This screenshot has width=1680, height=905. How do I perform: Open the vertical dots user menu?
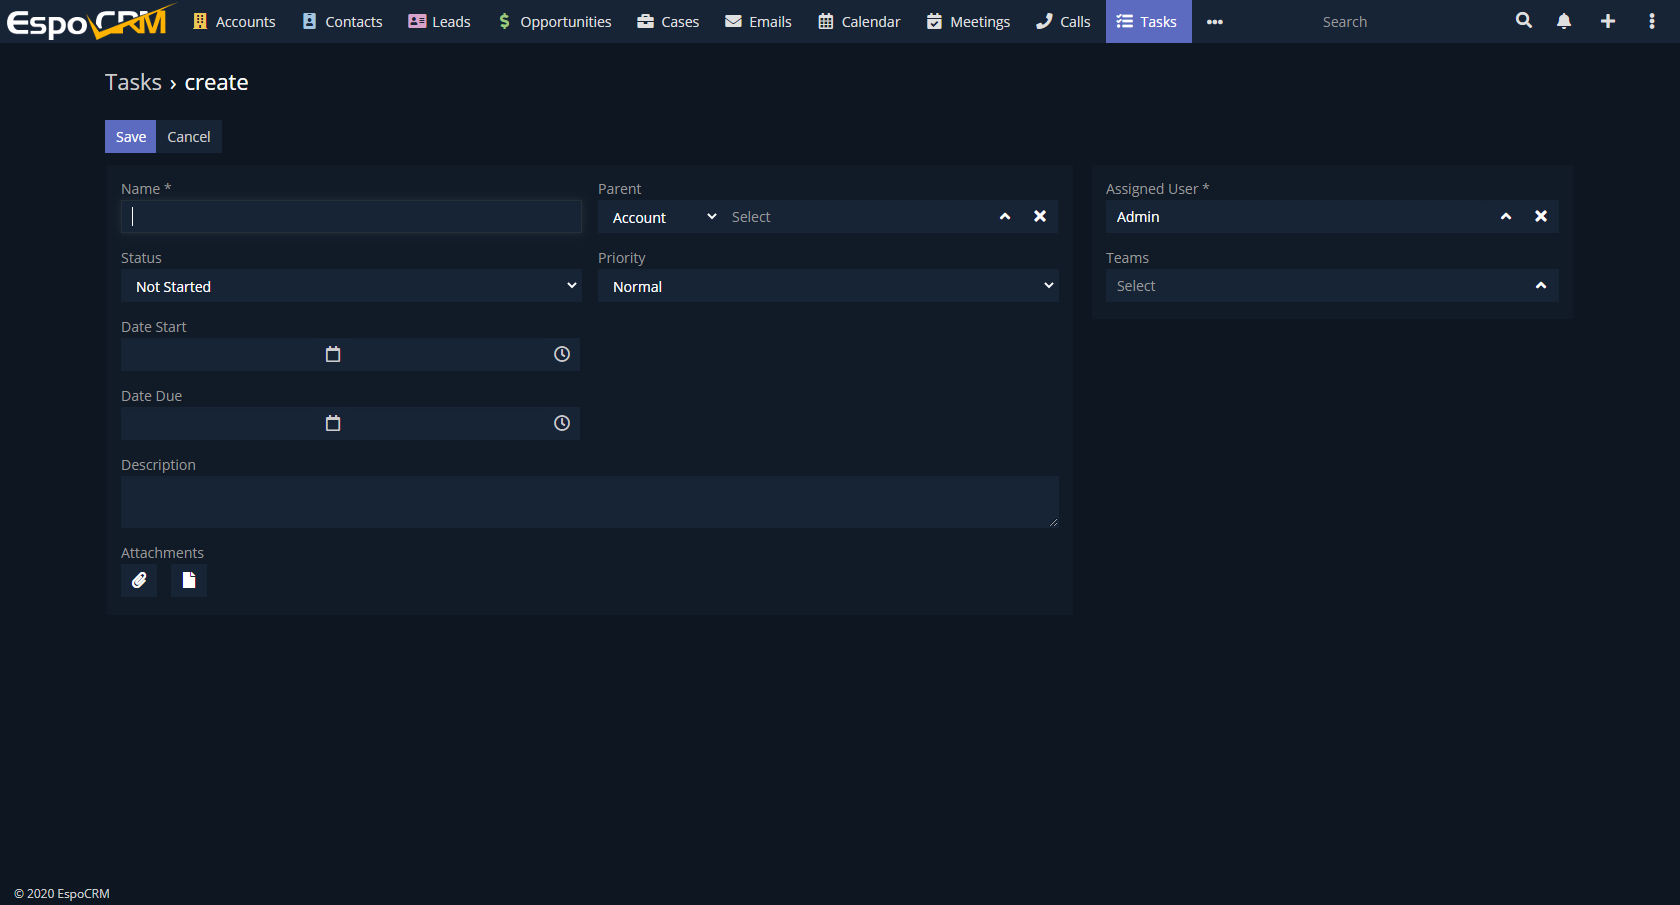tap(1651, 21)
